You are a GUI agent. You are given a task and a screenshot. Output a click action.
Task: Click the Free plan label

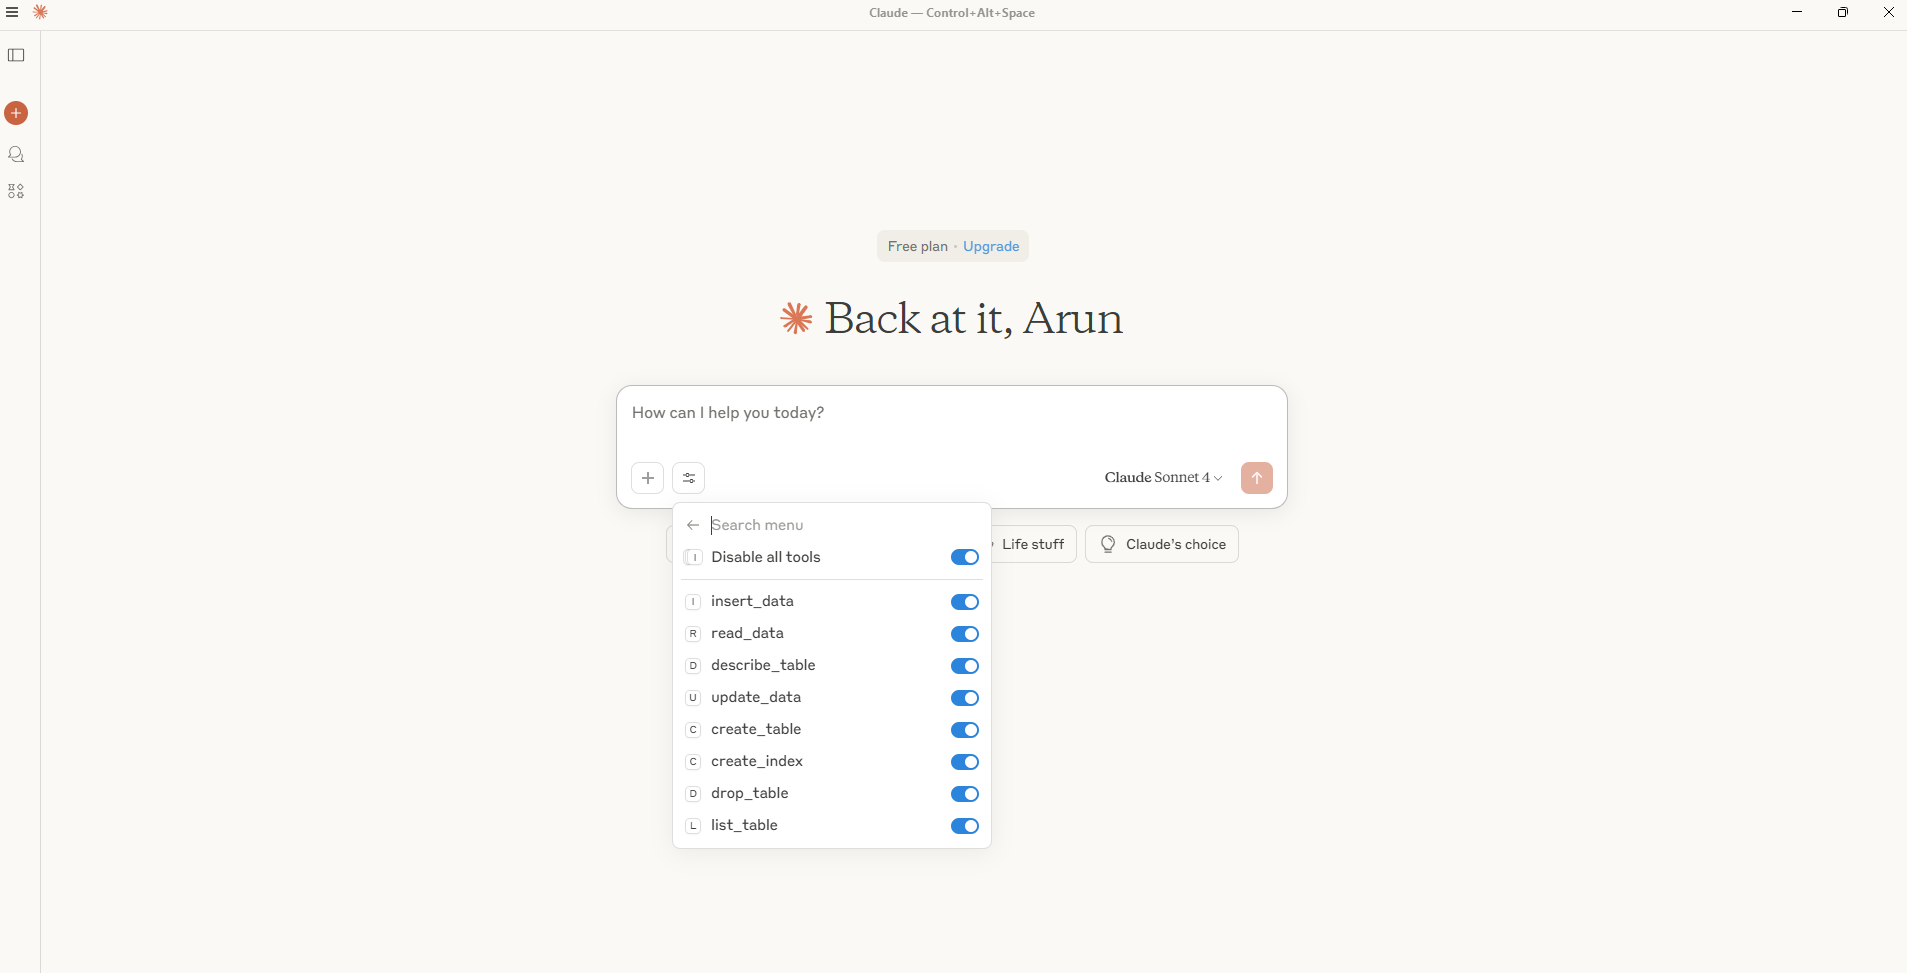click(x=918, y=246)
